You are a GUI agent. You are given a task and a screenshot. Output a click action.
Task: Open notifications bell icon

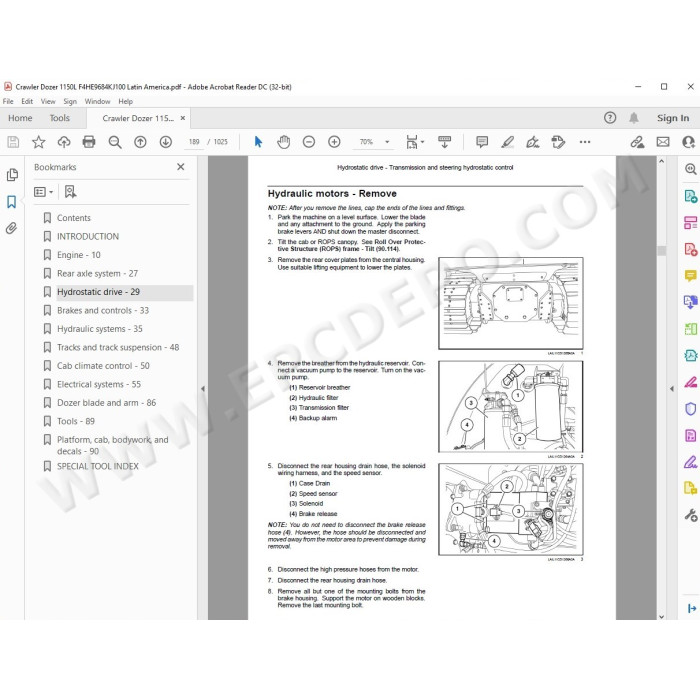(633, 118)
